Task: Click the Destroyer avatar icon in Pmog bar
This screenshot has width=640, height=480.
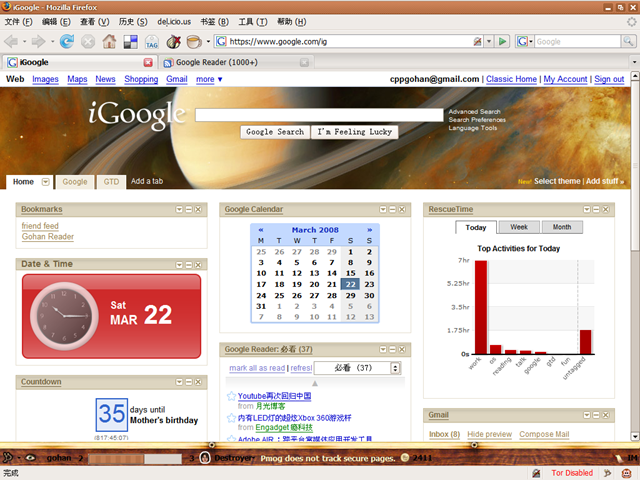Action: click(x=205, y=458)
